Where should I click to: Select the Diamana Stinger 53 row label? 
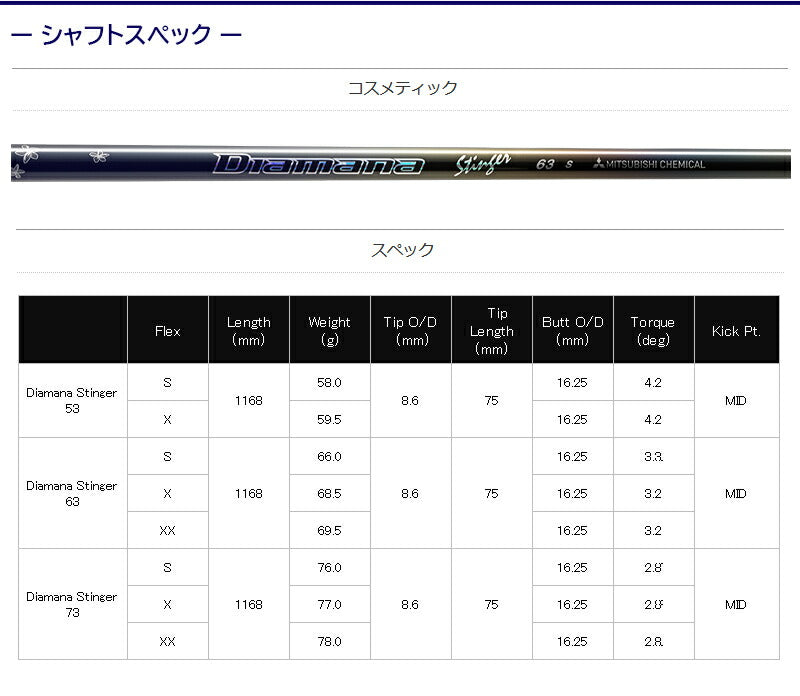(72, 401)
